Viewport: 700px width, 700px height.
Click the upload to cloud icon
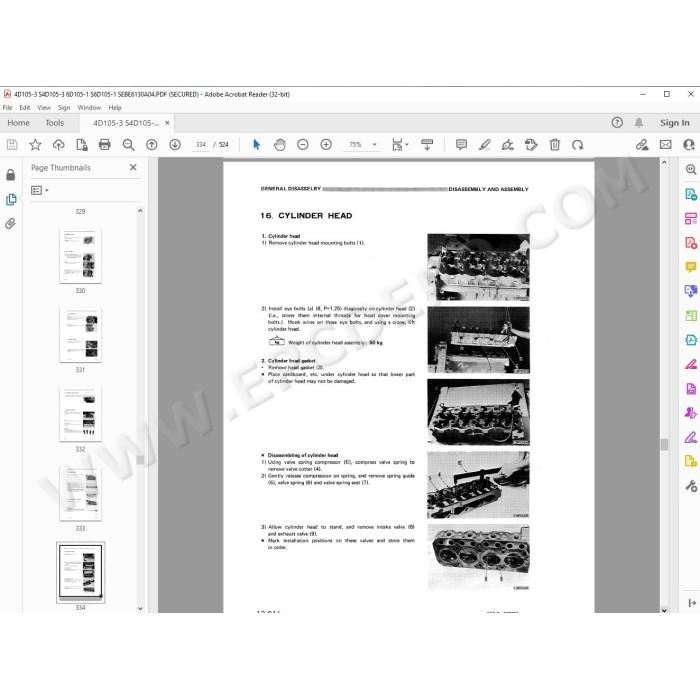58,145
